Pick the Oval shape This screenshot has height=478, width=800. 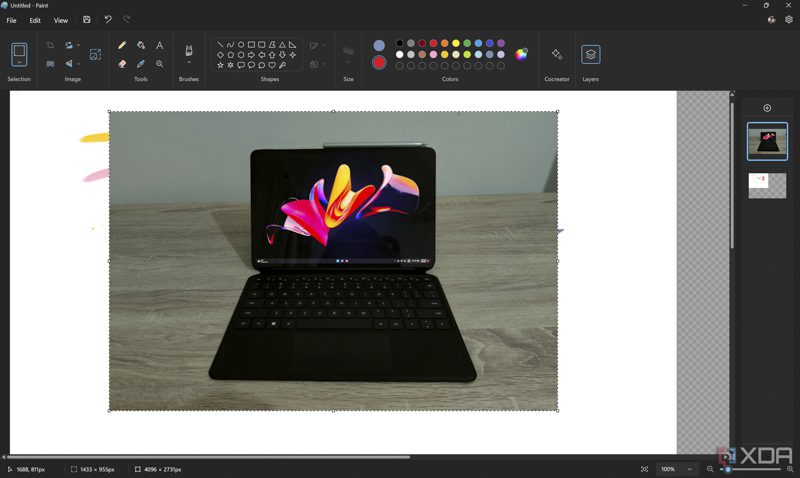[241, 45]
